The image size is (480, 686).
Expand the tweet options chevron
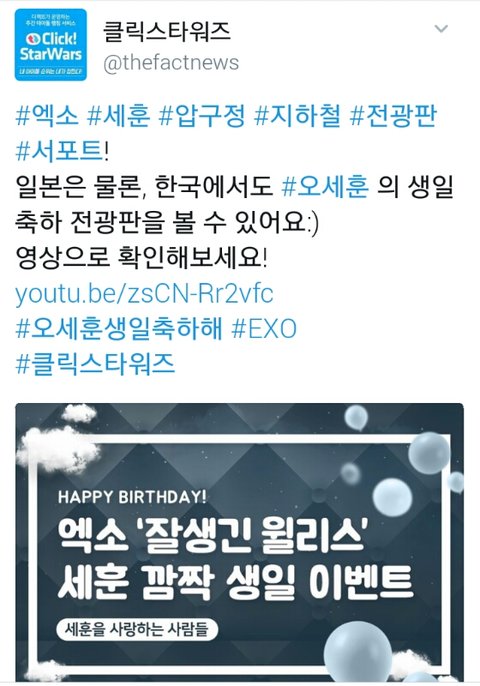(441, 29)
